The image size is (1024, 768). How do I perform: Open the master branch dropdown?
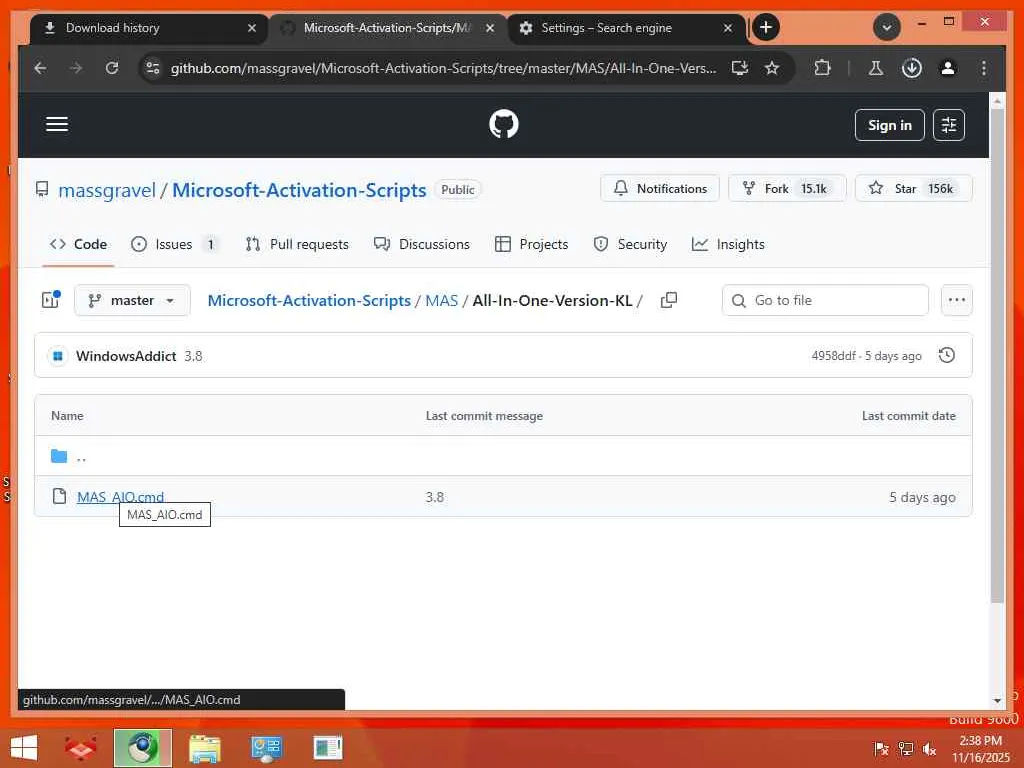(x=133, y=300)
